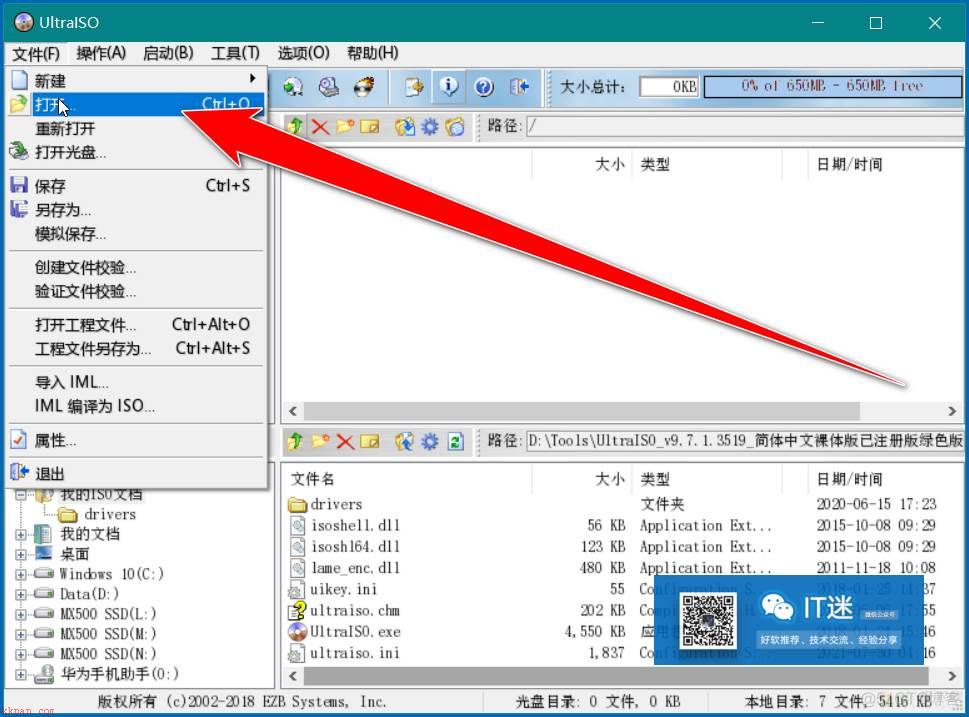Choose 打开工程文件... from the File menu
Viewport: 969px width, 717px height.
coord(137,325)
